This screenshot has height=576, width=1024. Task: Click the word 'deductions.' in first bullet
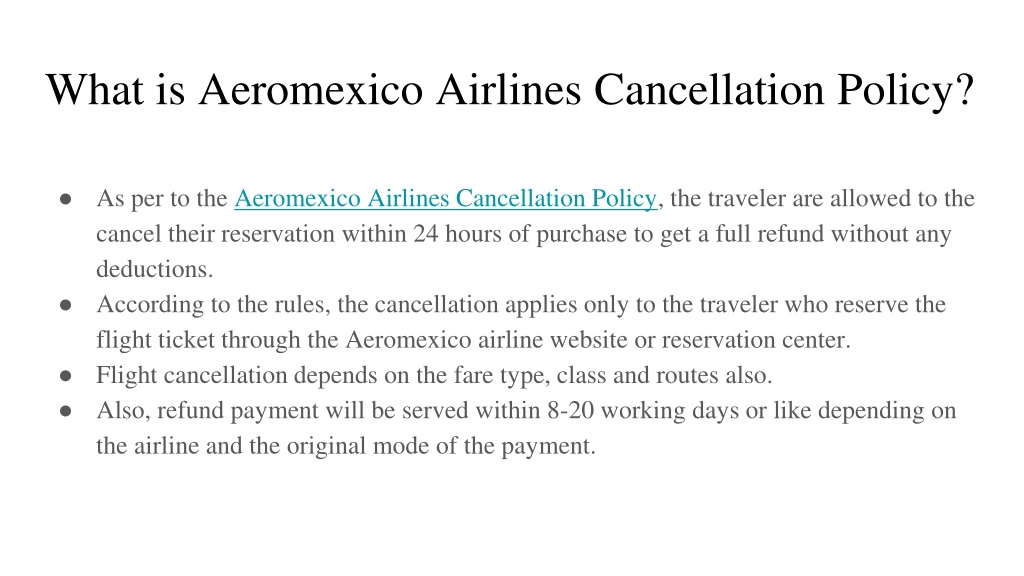tap(155, 269)
